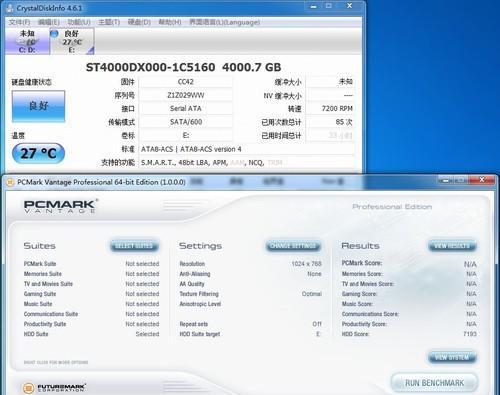Click the 良好 health status button
Image resolution: width=500 pixels, height=395 pixels.
38,106
